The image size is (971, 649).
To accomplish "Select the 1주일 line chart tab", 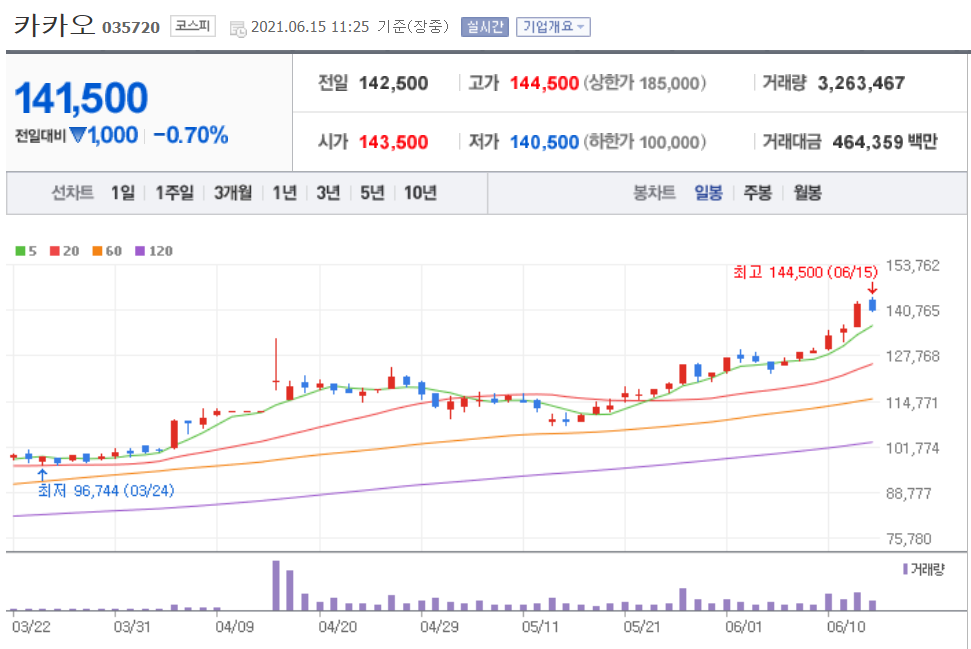I will [x=174, y=193].
